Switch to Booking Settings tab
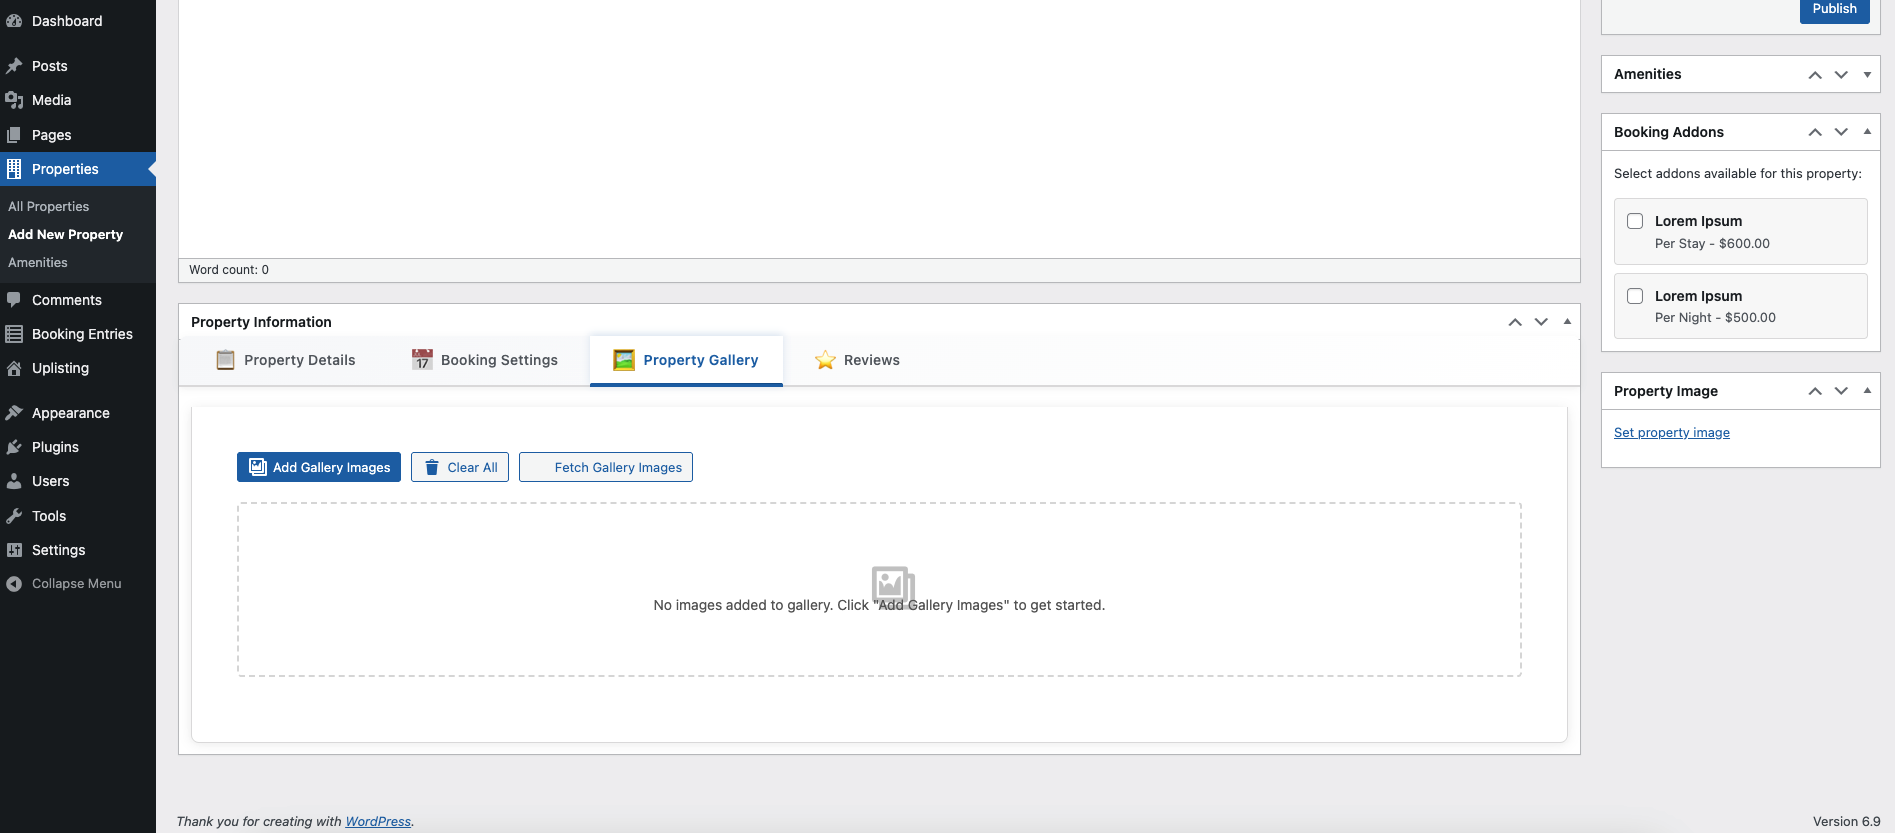Viewport: 1895px width, 833px height. (x=485, y=360)
